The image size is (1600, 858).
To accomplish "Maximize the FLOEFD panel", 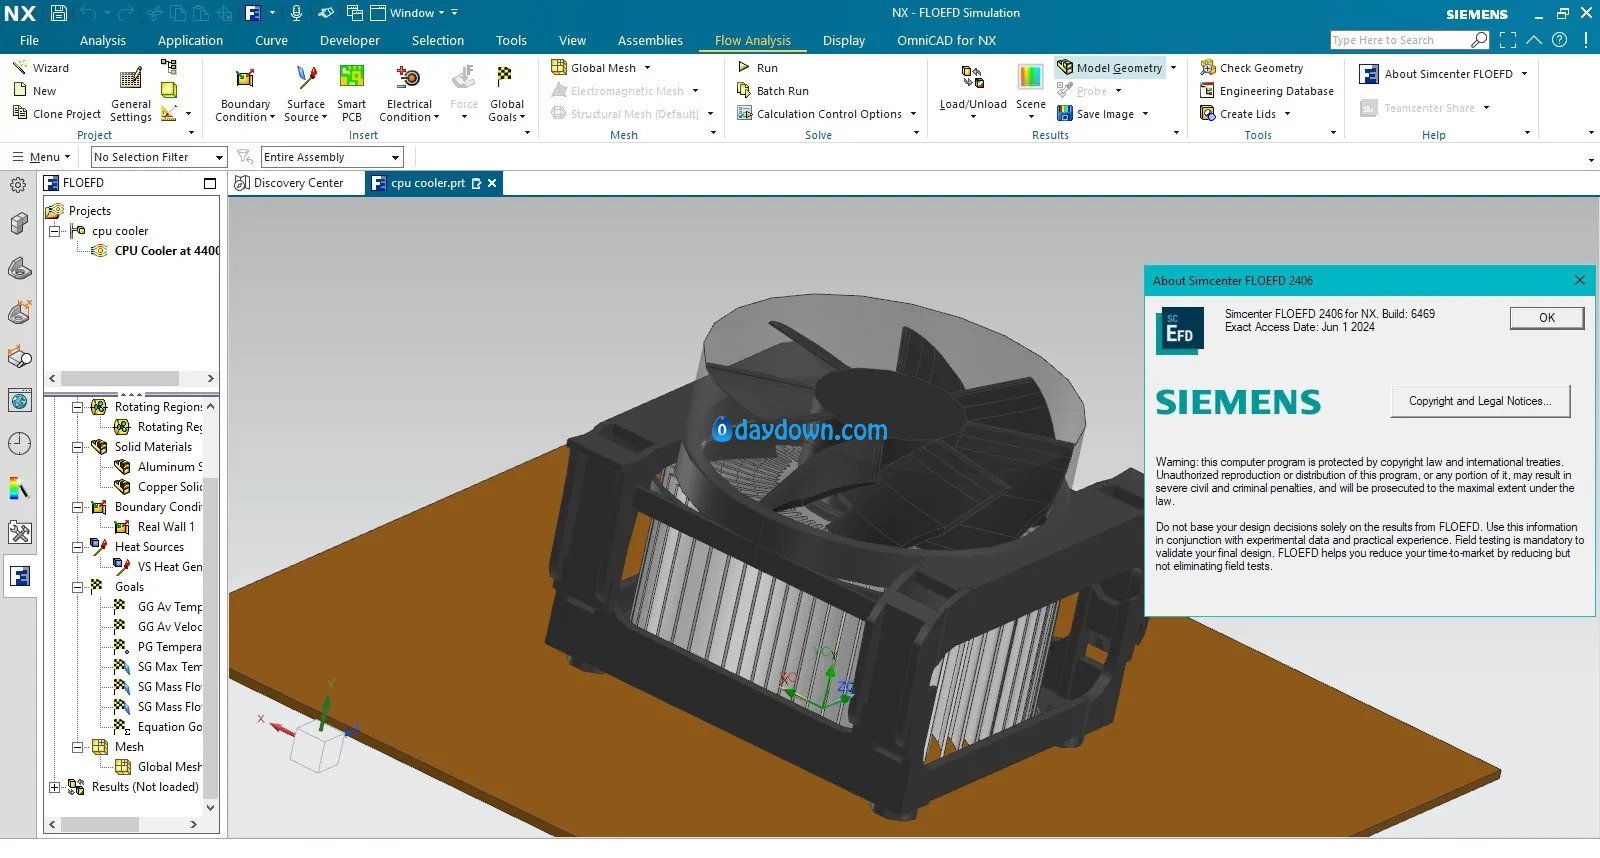I will point(210,183).
